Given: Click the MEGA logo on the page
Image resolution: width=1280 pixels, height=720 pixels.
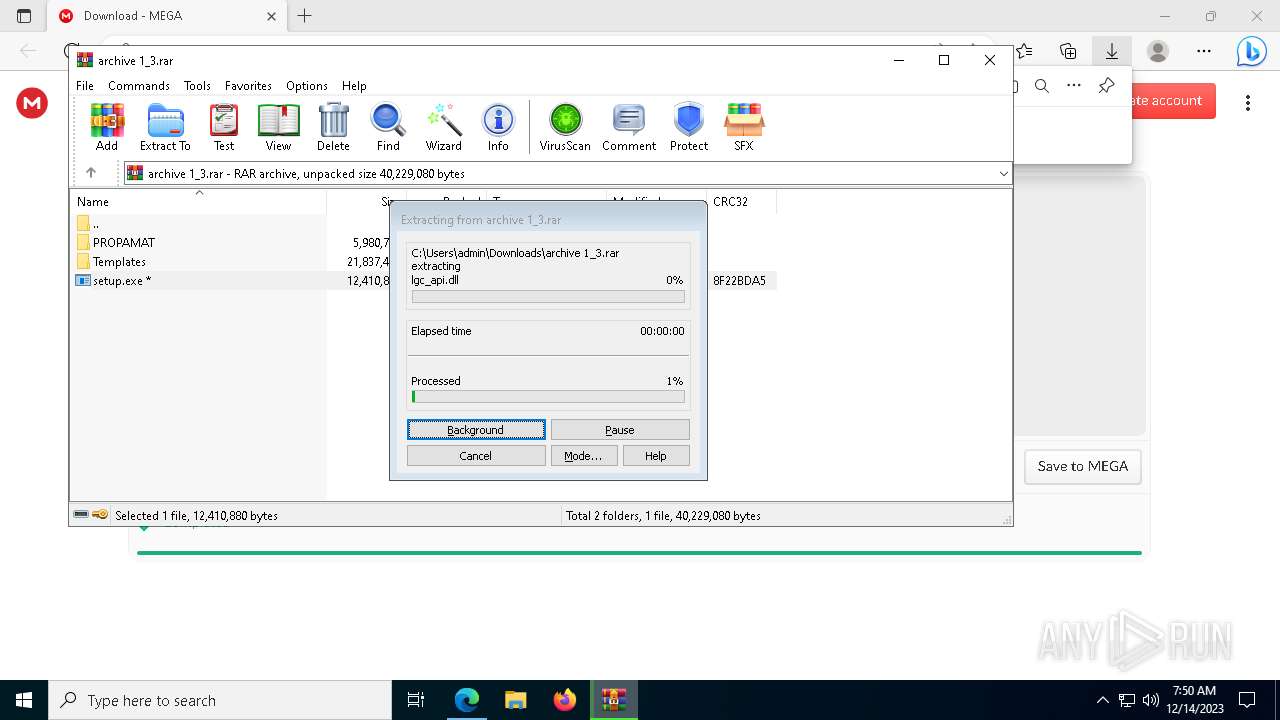Looking at the screenshot, I should pyautogui.click(x=32, y=103).
